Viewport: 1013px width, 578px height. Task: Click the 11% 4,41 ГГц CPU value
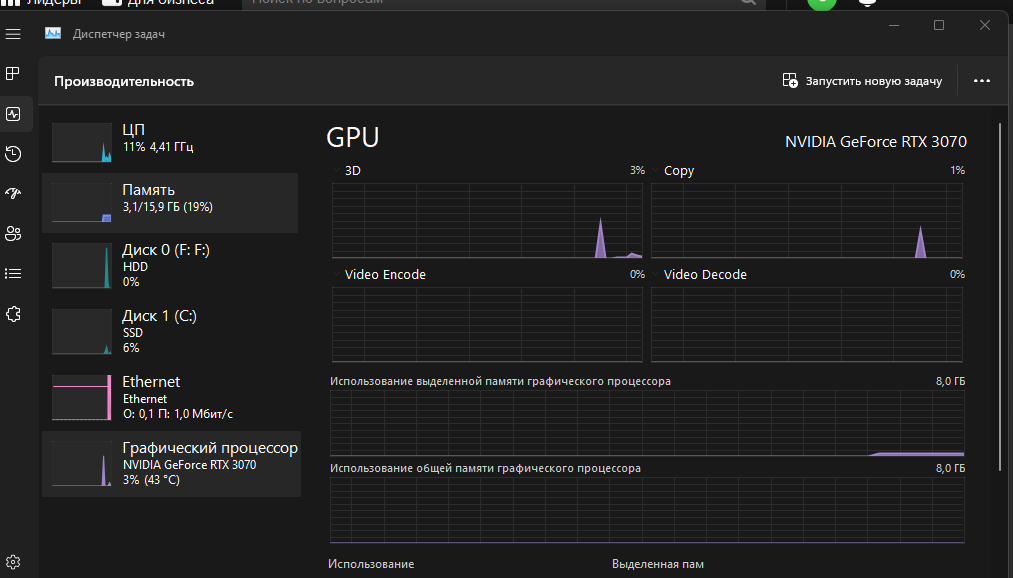(158, 147)
